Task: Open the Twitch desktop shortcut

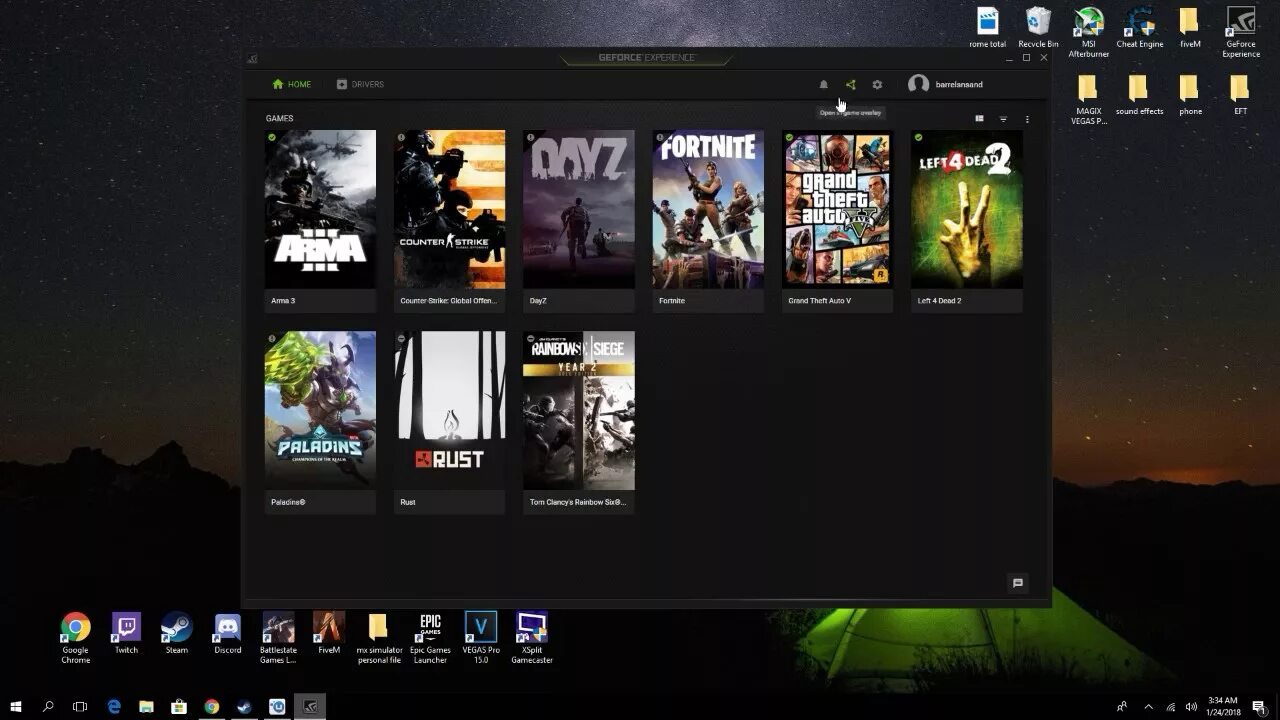Action: tap(126, 634)
